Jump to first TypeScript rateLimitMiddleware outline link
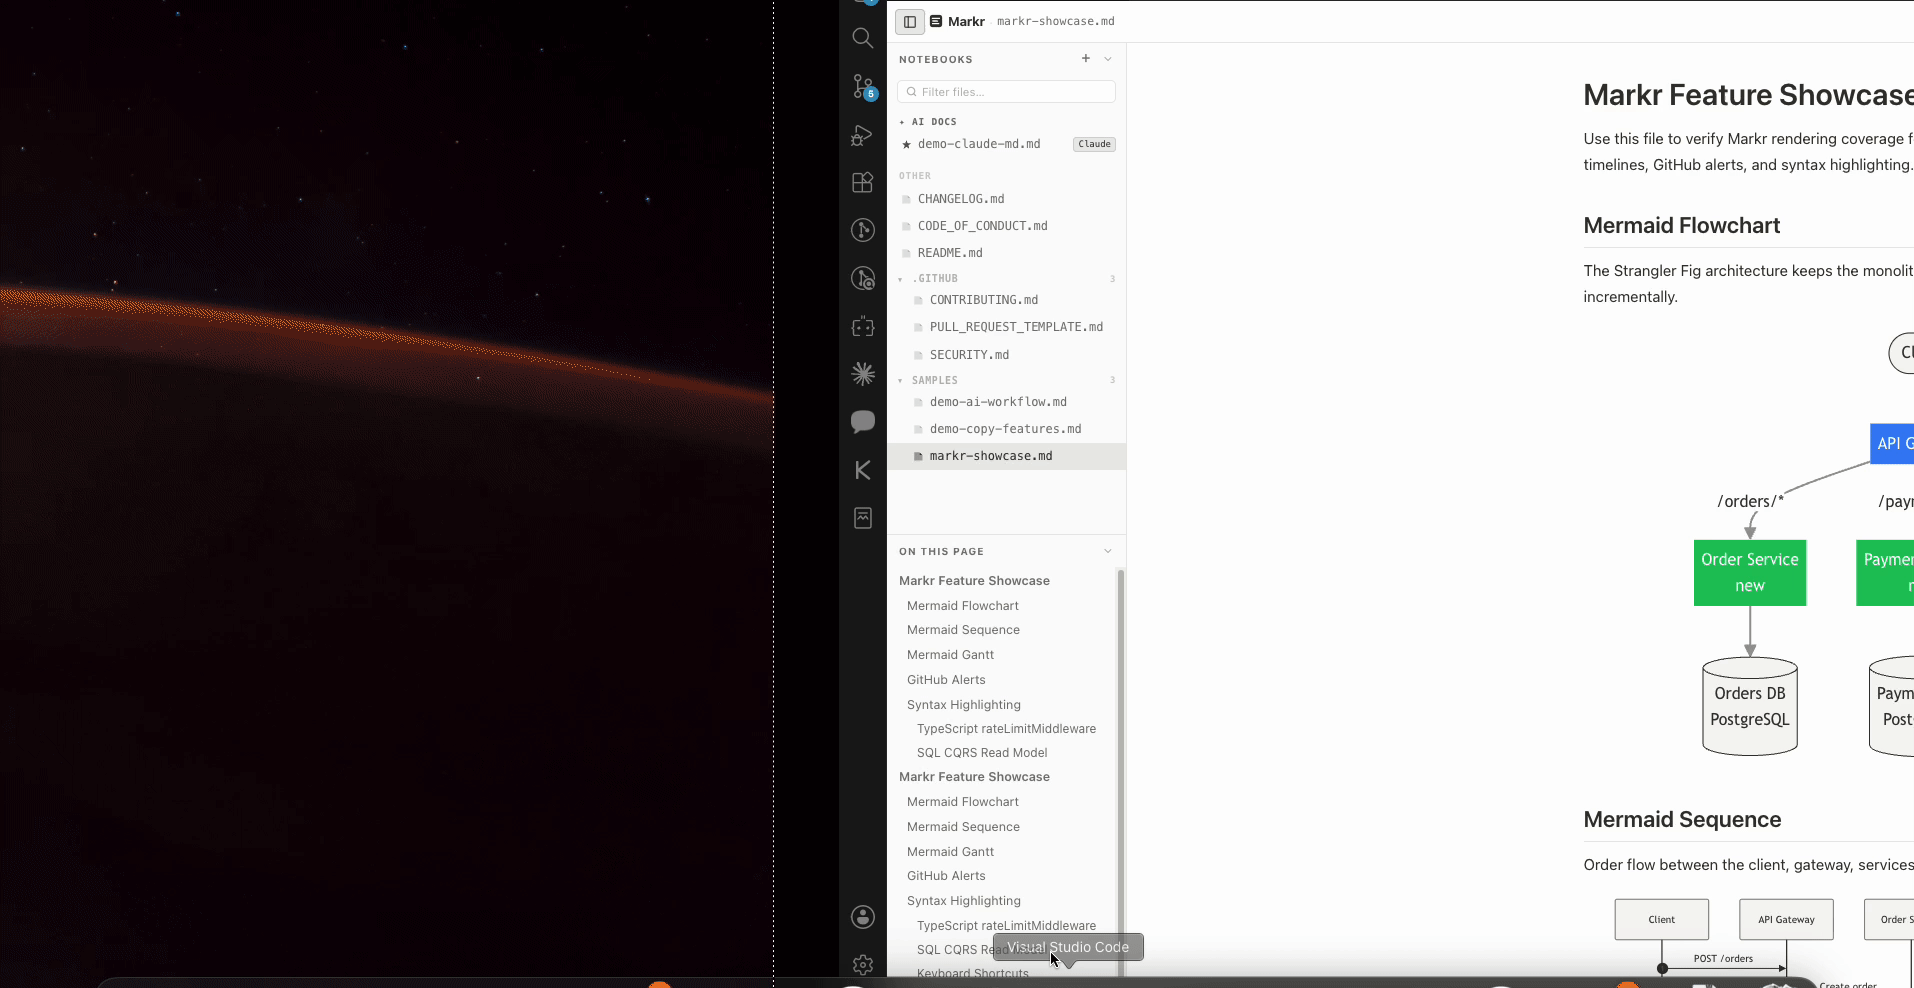1914x988 pixels. pyautogui.click(x=1006, y=729)
